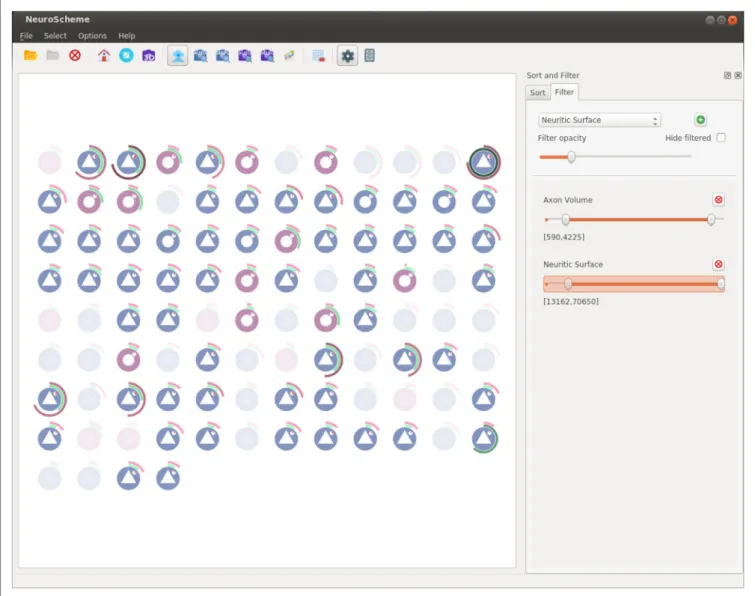This screenshot has height=596, width=755.
Task: Add a filter with green plus button
Action: coord(701,120)
